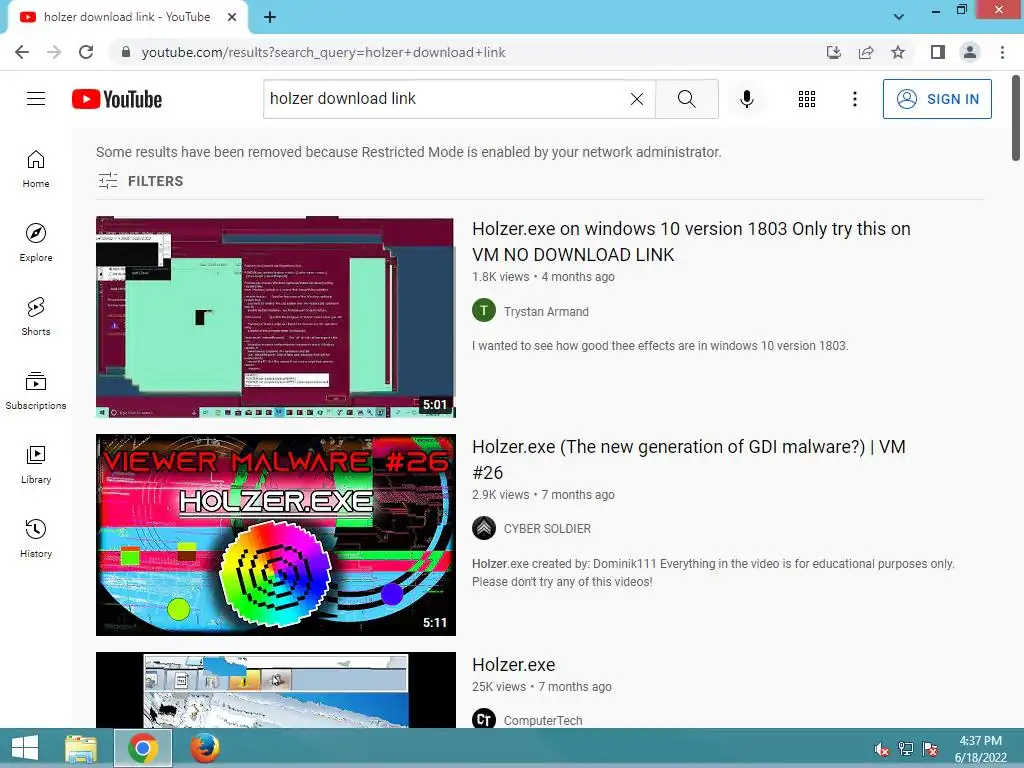Open the third Holzer.exe video thumbnail
Viewport: 1024px width, 768px height.
[x=276, y=690]
